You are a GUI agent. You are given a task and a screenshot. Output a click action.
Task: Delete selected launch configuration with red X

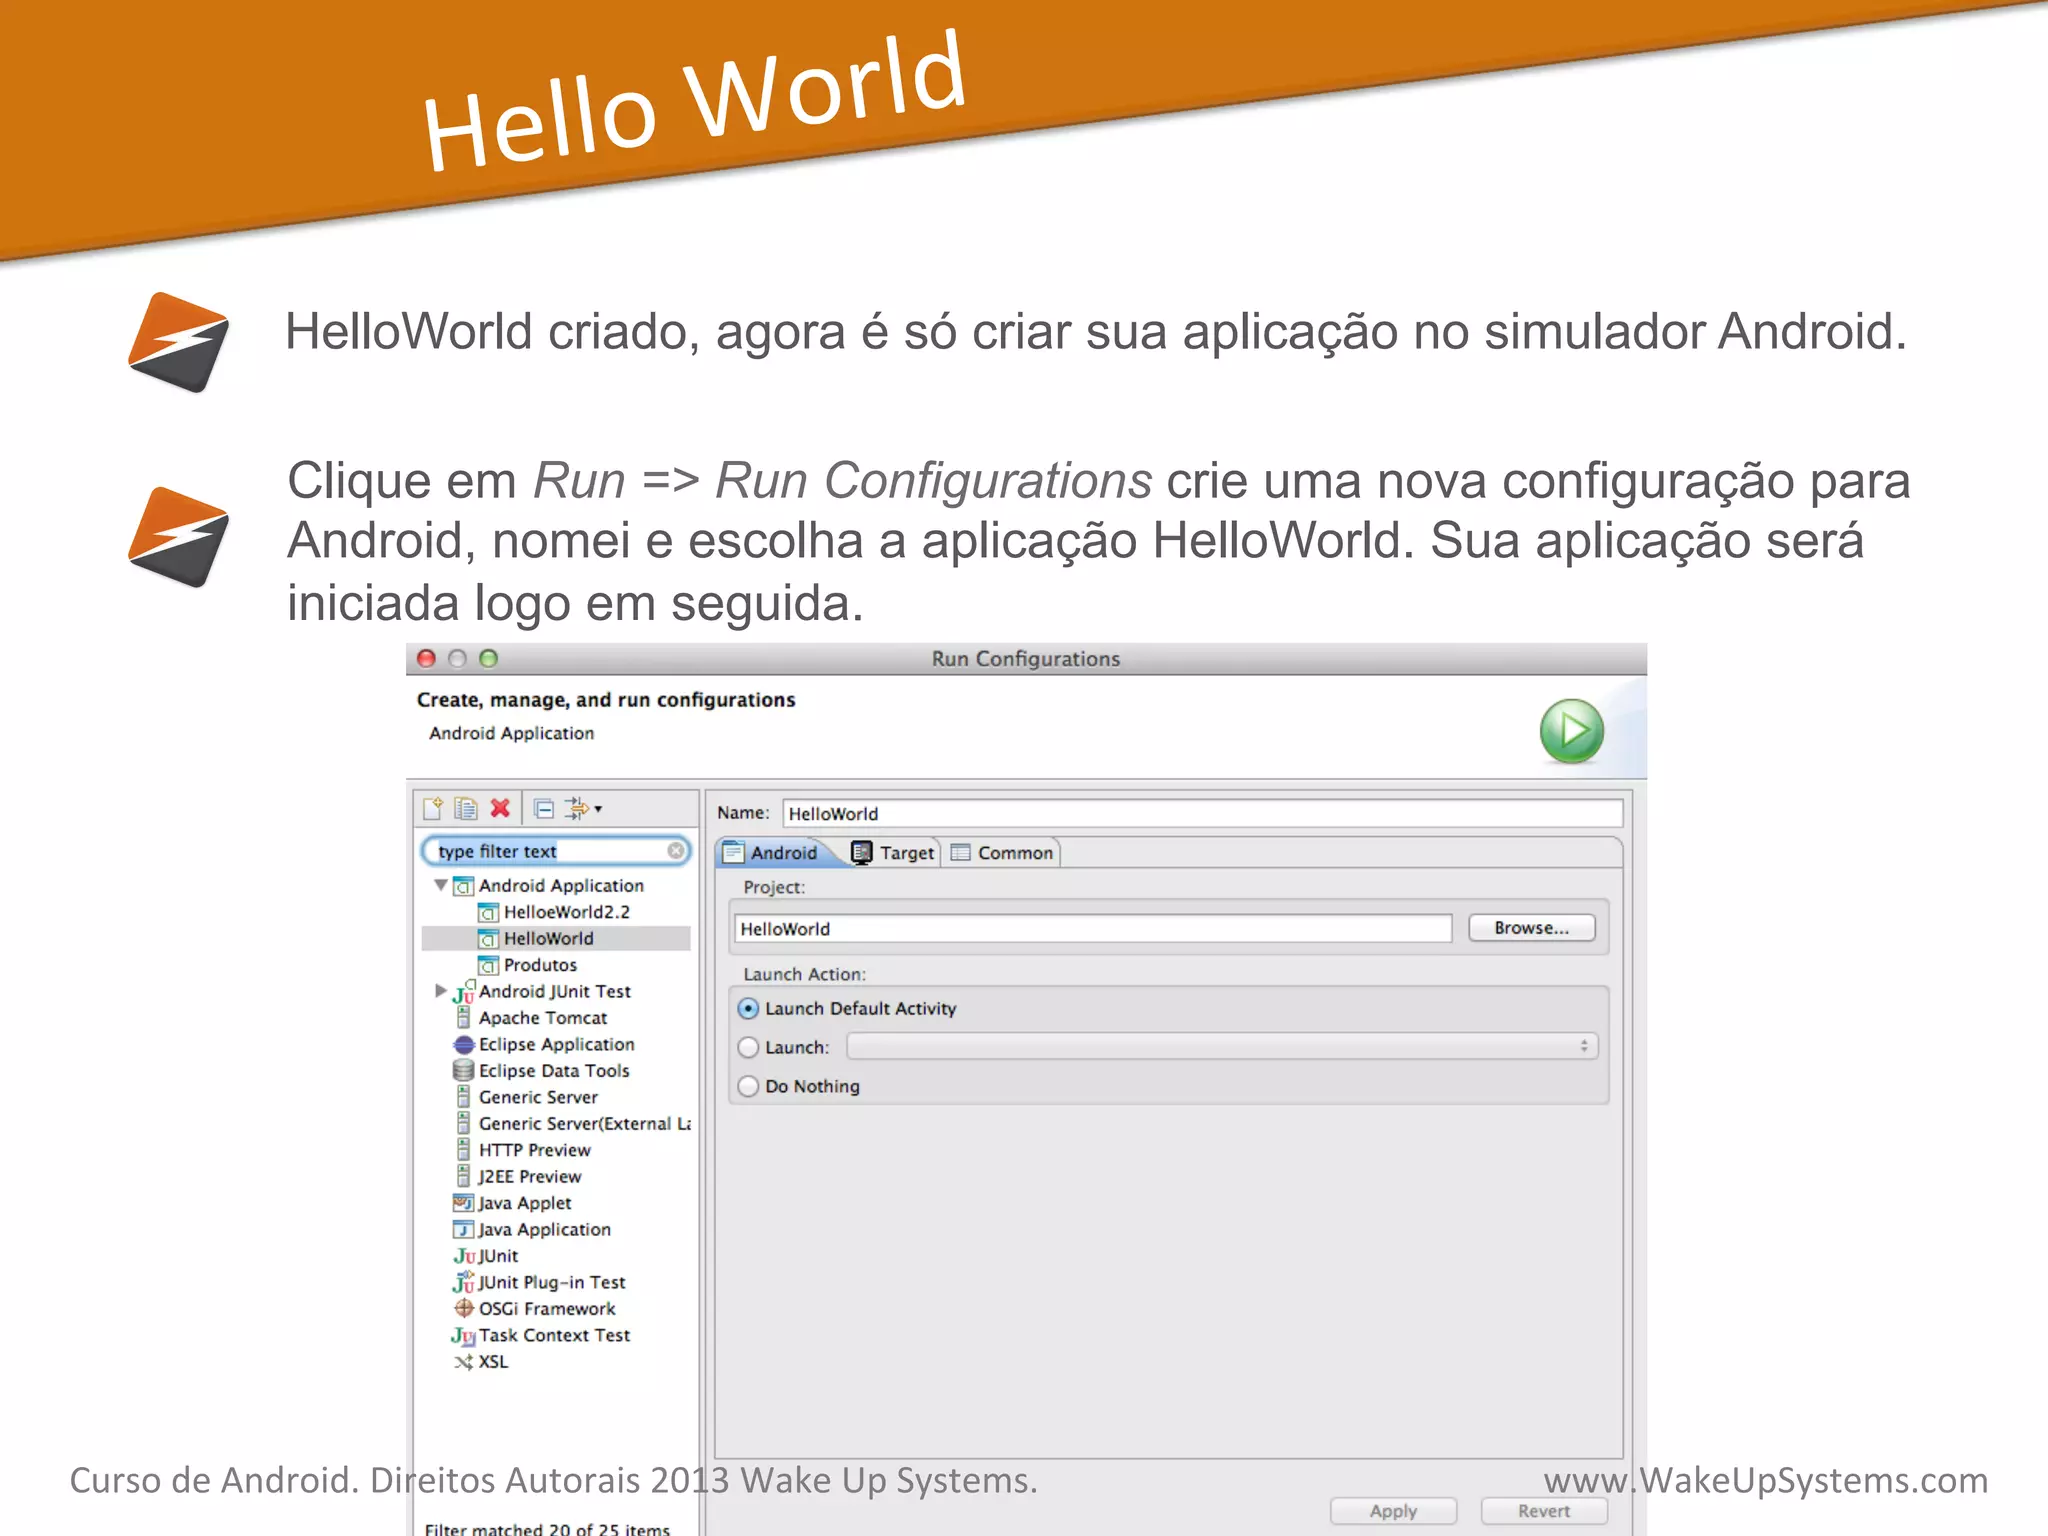pos(500,808)
